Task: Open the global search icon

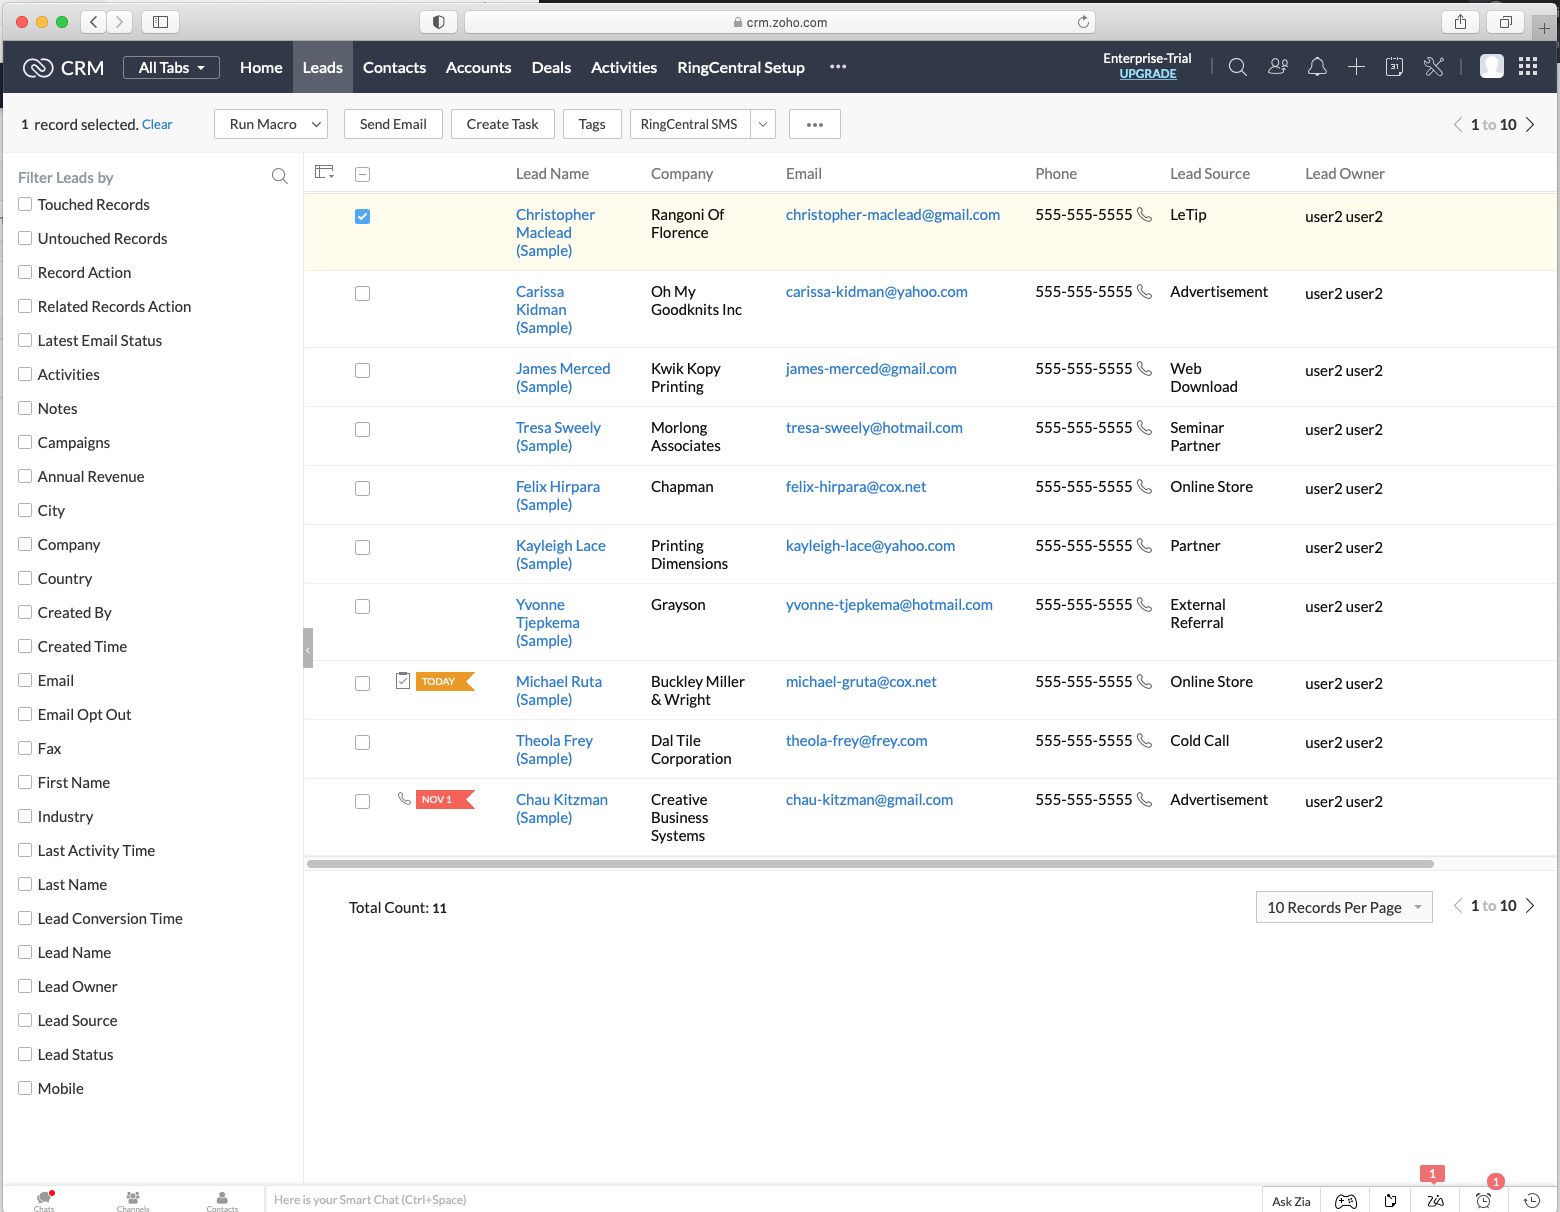Action: click(x=1237, y=66)
